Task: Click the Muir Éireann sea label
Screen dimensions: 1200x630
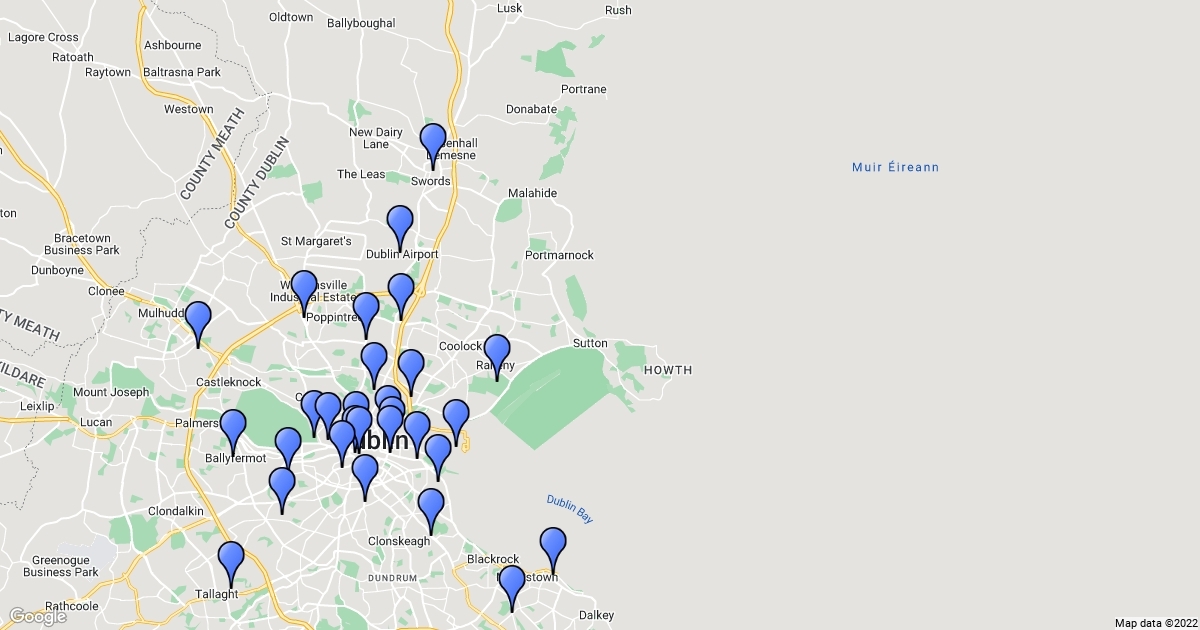Action: tap(895, 167)
